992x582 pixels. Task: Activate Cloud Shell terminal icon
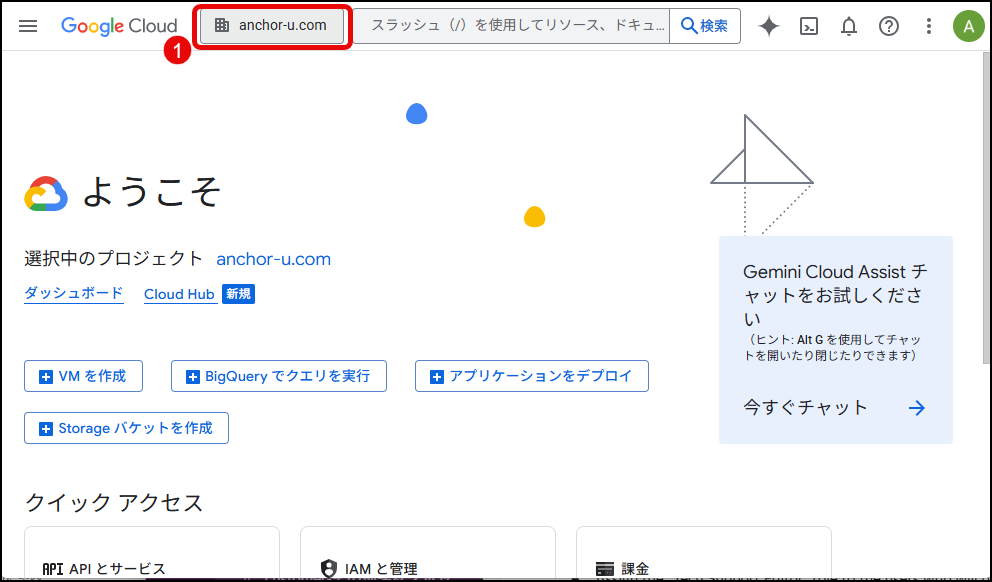[x=809, y=26]
